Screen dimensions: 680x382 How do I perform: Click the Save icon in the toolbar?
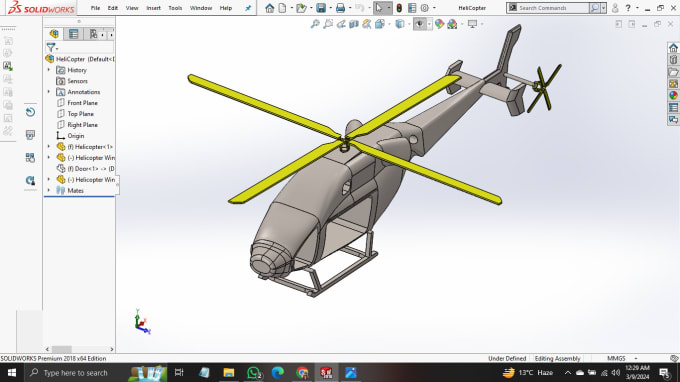pos(321,8)
